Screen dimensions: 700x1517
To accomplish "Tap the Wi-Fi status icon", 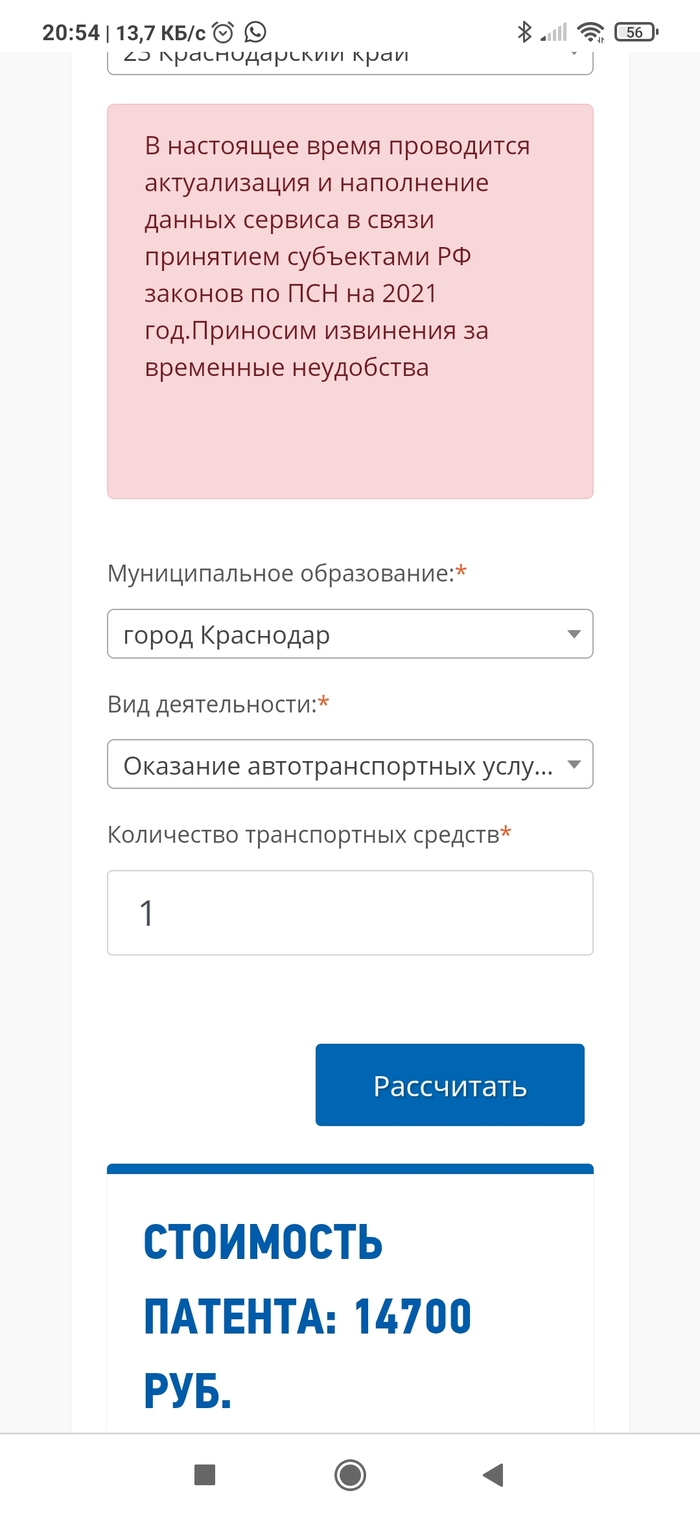I will click(591, 32).
